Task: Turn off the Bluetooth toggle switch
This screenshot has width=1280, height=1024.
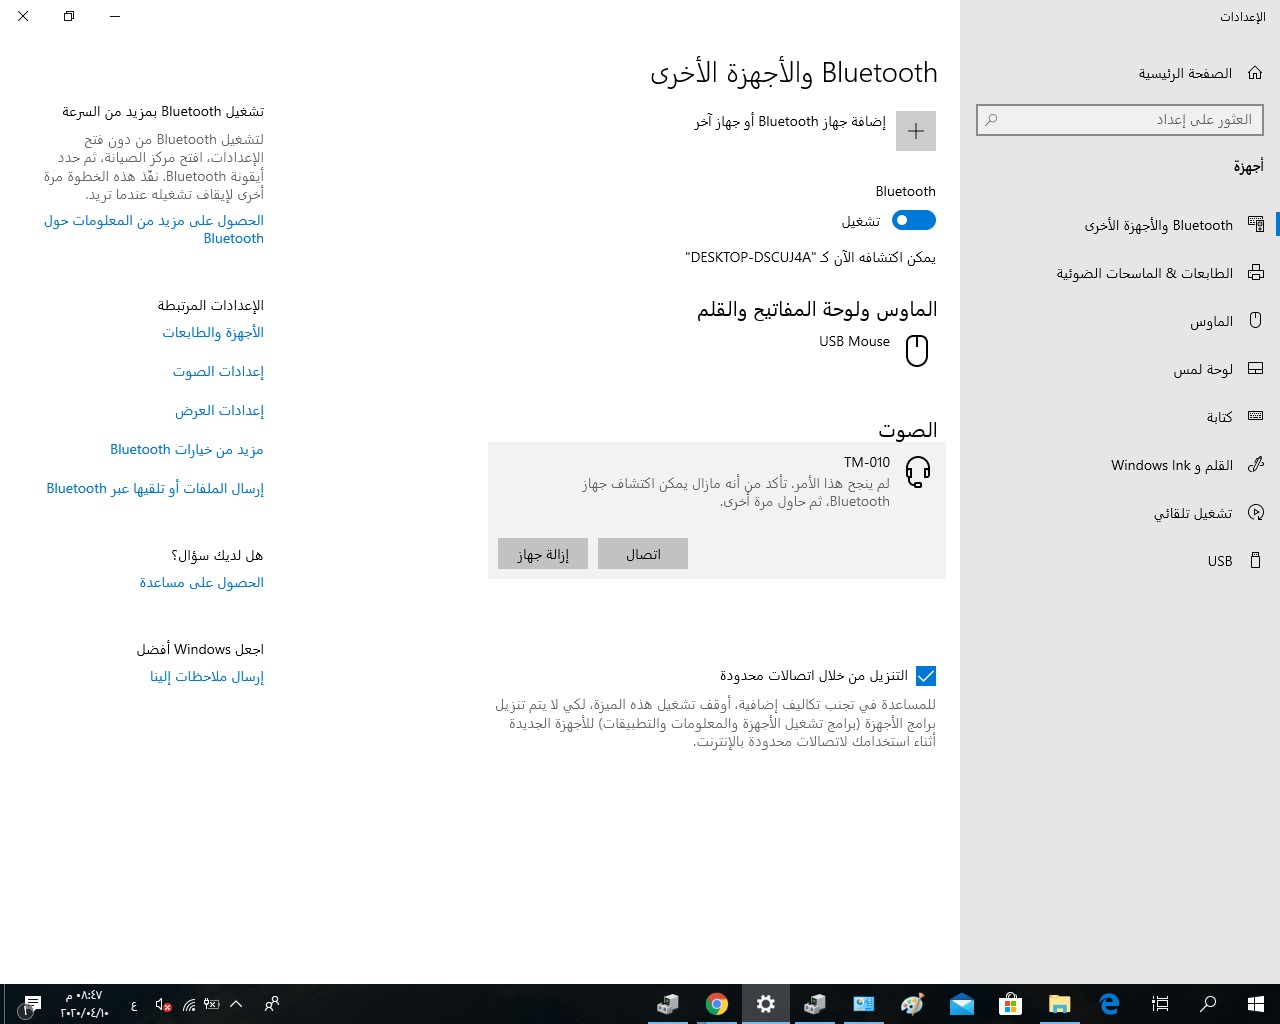Action: [914, 220]
